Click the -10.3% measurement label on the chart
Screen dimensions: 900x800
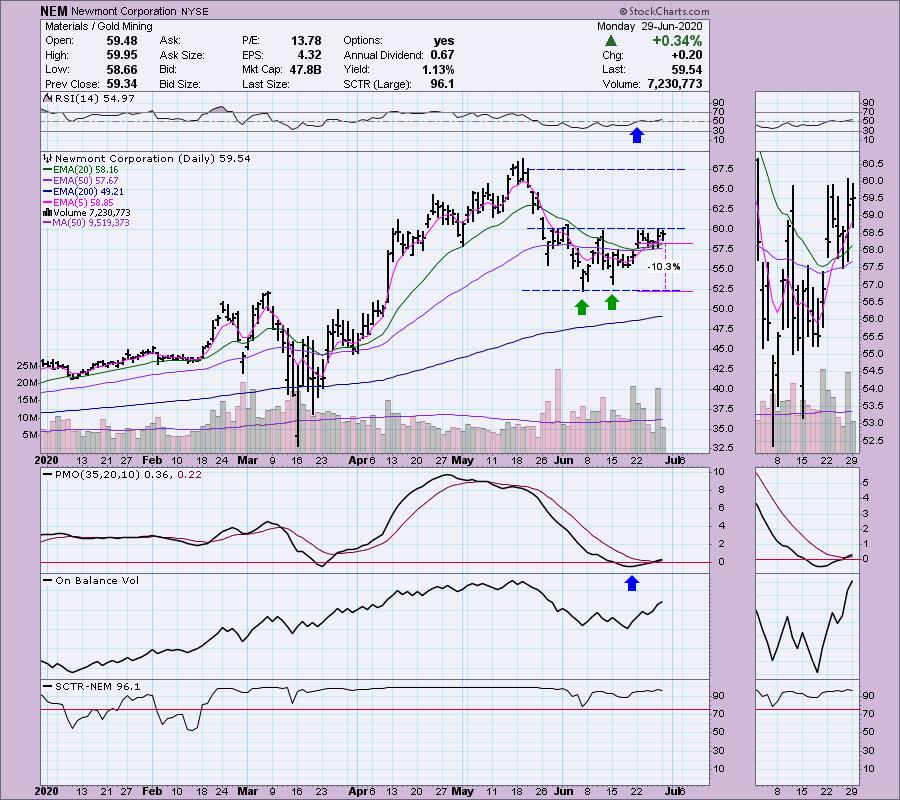[x=664, y=267]
